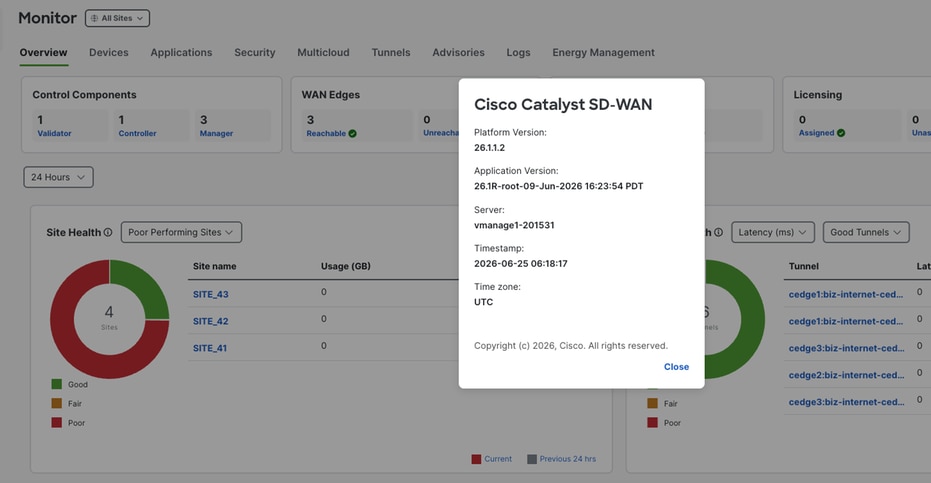Click the Usage value 0 for SITE_43
The height and width of the screenshot is (483, 931).
pos(324,292)
